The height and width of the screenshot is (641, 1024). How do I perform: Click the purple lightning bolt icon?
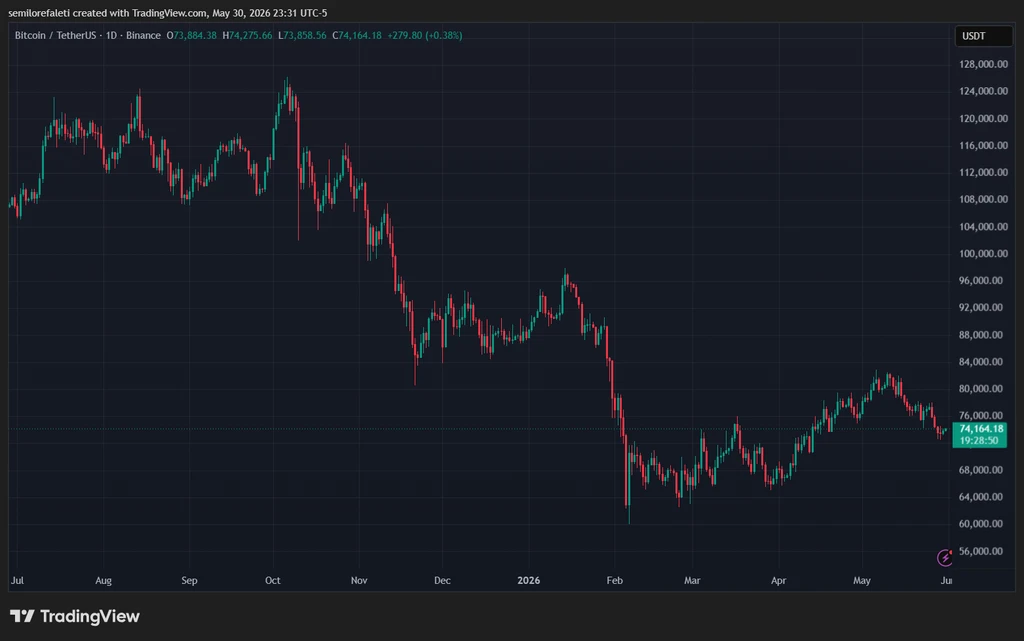pyautogui.click(x=945, y=557)
